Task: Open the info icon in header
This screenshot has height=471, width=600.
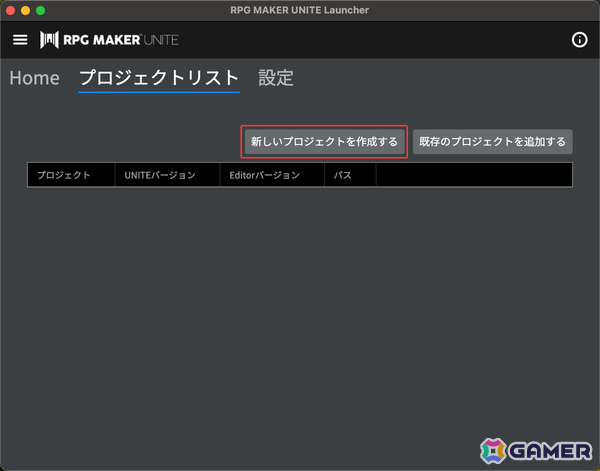Action: click(x=579, y=40)
